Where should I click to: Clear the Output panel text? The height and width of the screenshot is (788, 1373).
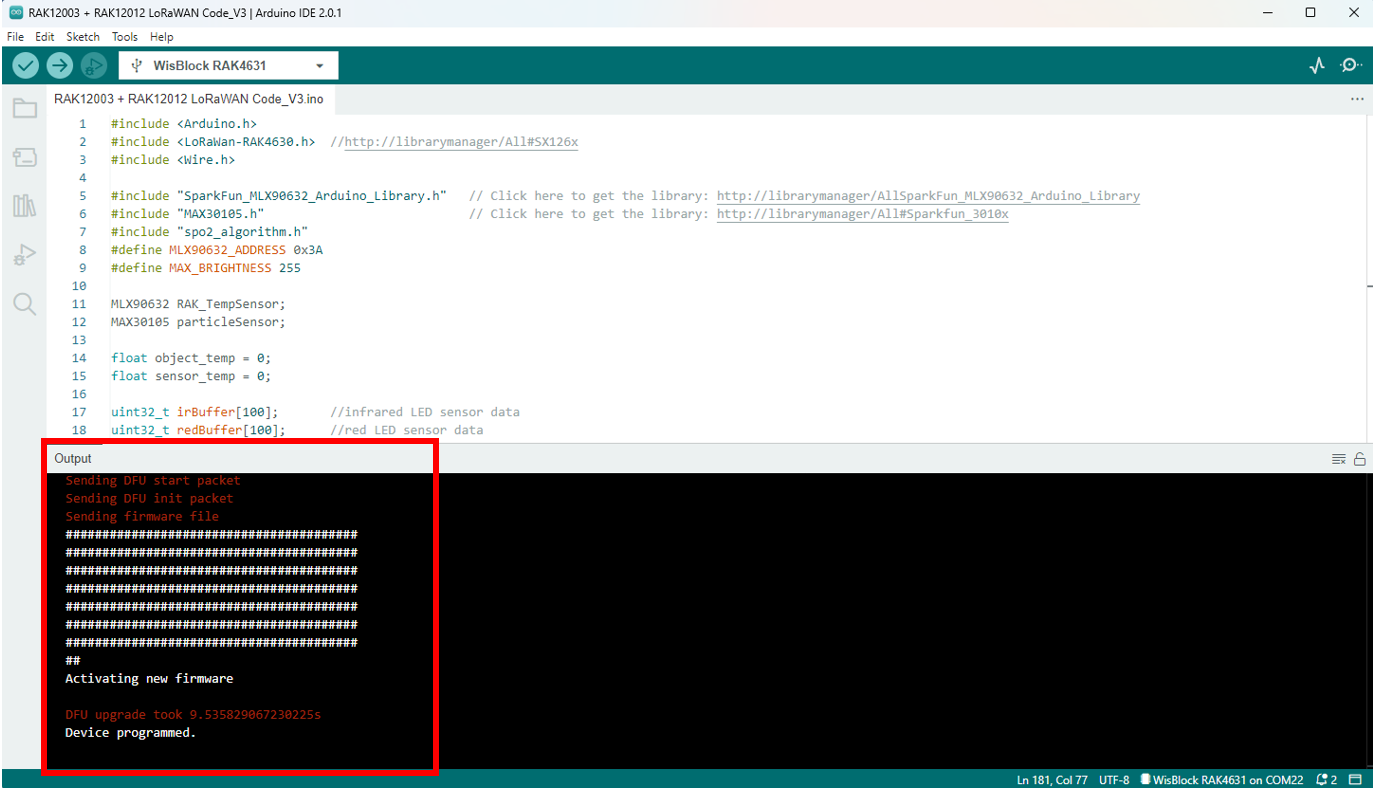pos(1338,459)
